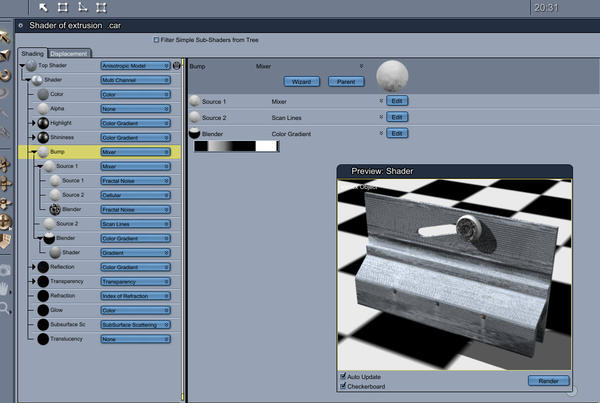
Task: Open the Multi Channel dropdown
Action: click(135, 80)
